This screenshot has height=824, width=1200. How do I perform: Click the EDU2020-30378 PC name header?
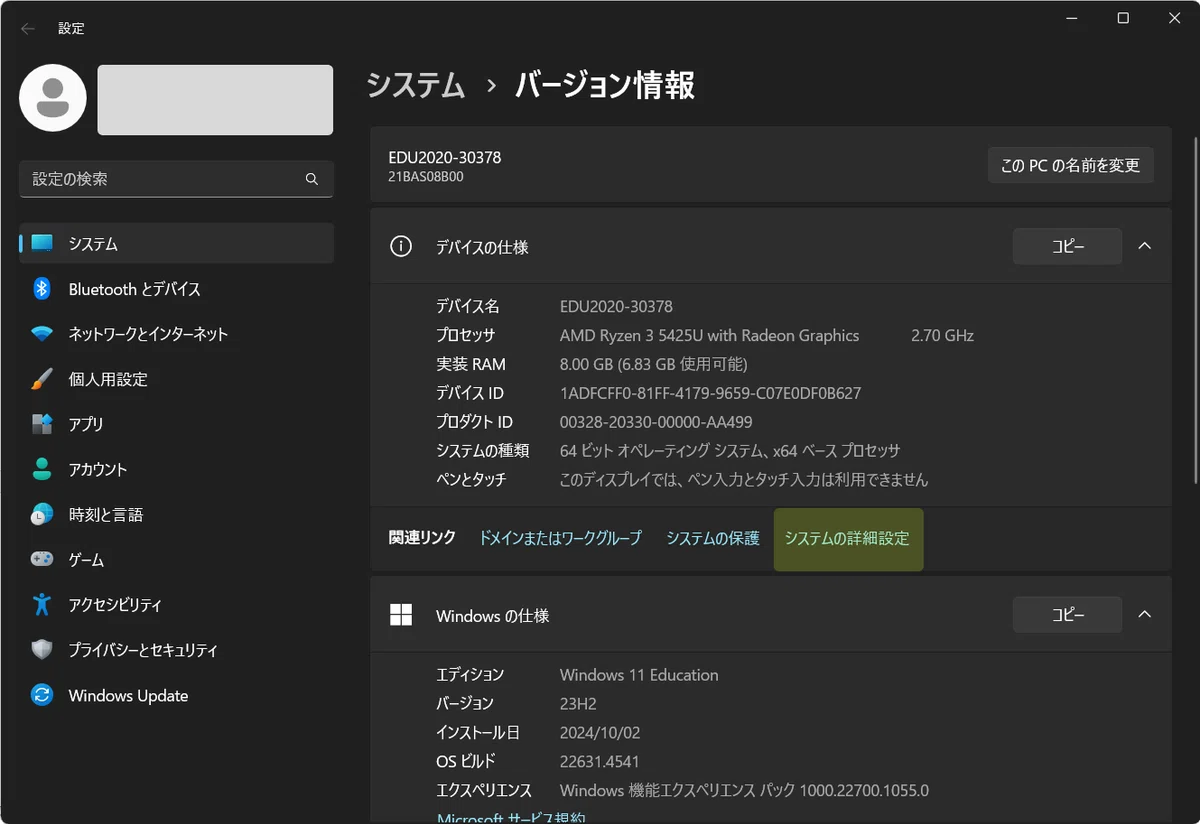pyautogui.click(x=445, y=157)
